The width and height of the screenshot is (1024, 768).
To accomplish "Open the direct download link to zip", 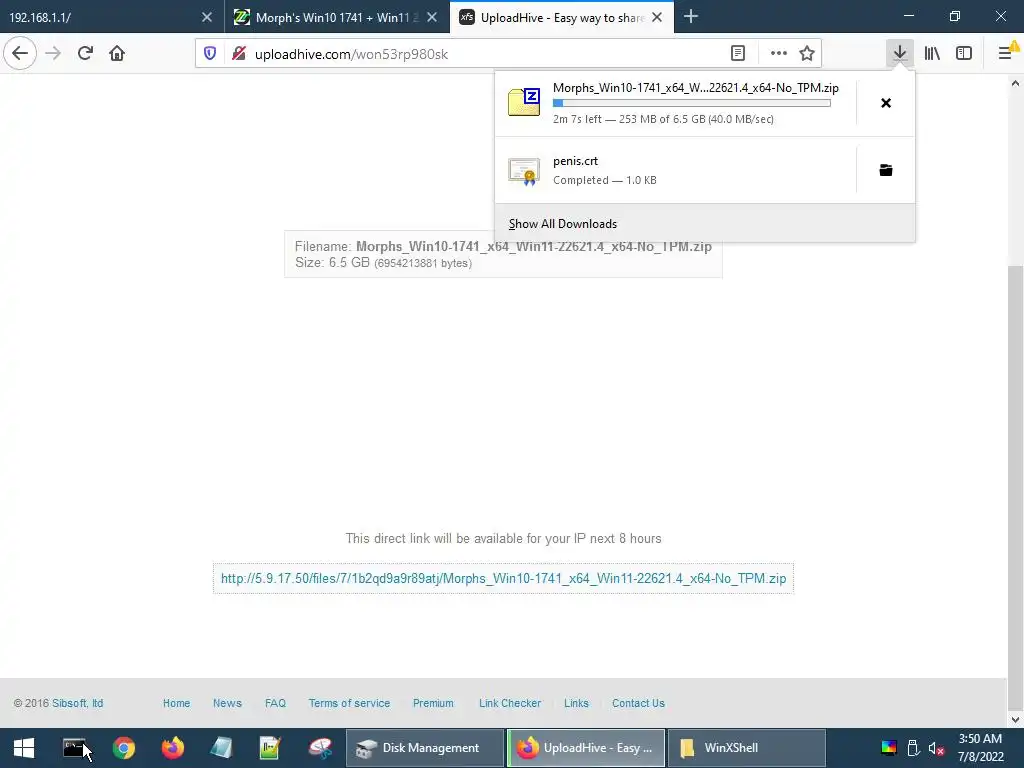I will pyautogui.click(x=504, y=579).
